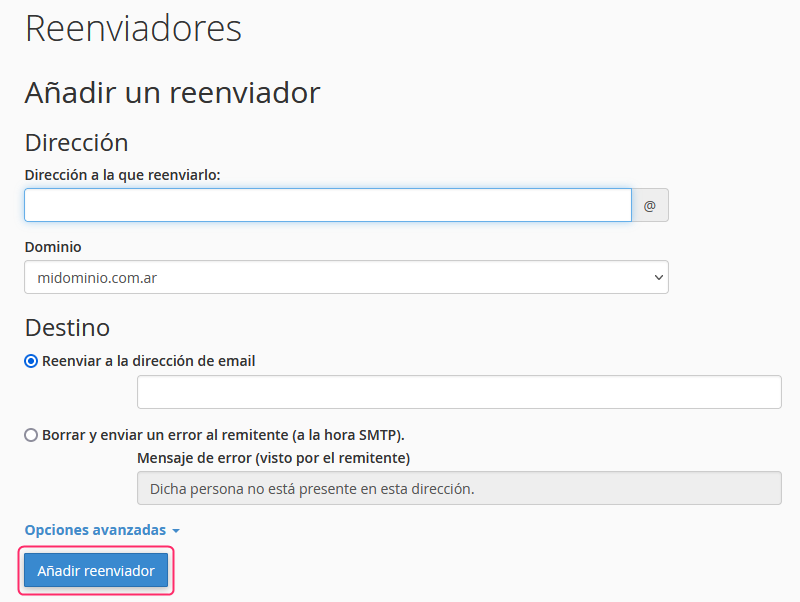Click the @ symbol beside the address field
The width and height of the screenshot is (800, 602).
pyautogui.click(x=649, y=205)
